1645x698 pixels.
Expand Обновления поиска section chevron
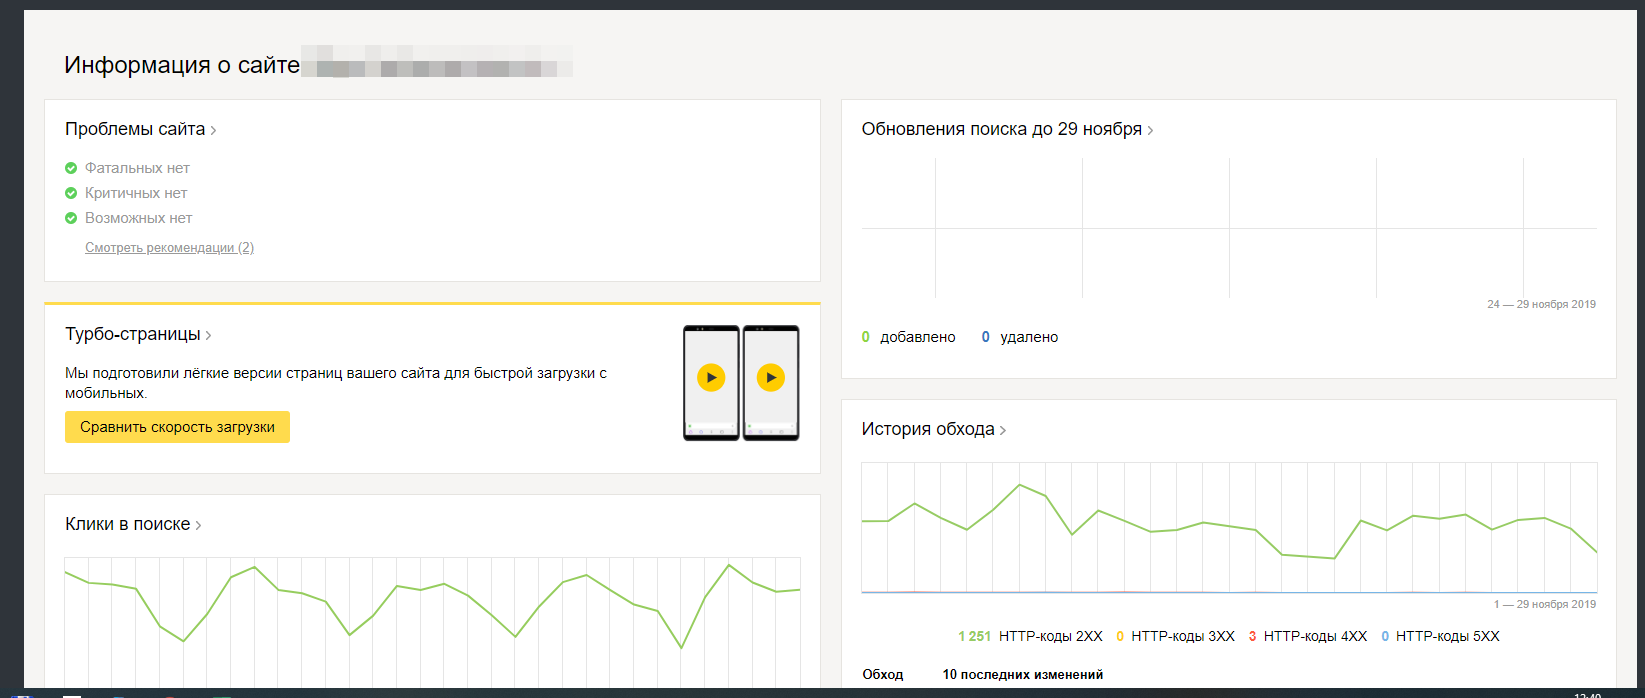(x=1150, y=130)
